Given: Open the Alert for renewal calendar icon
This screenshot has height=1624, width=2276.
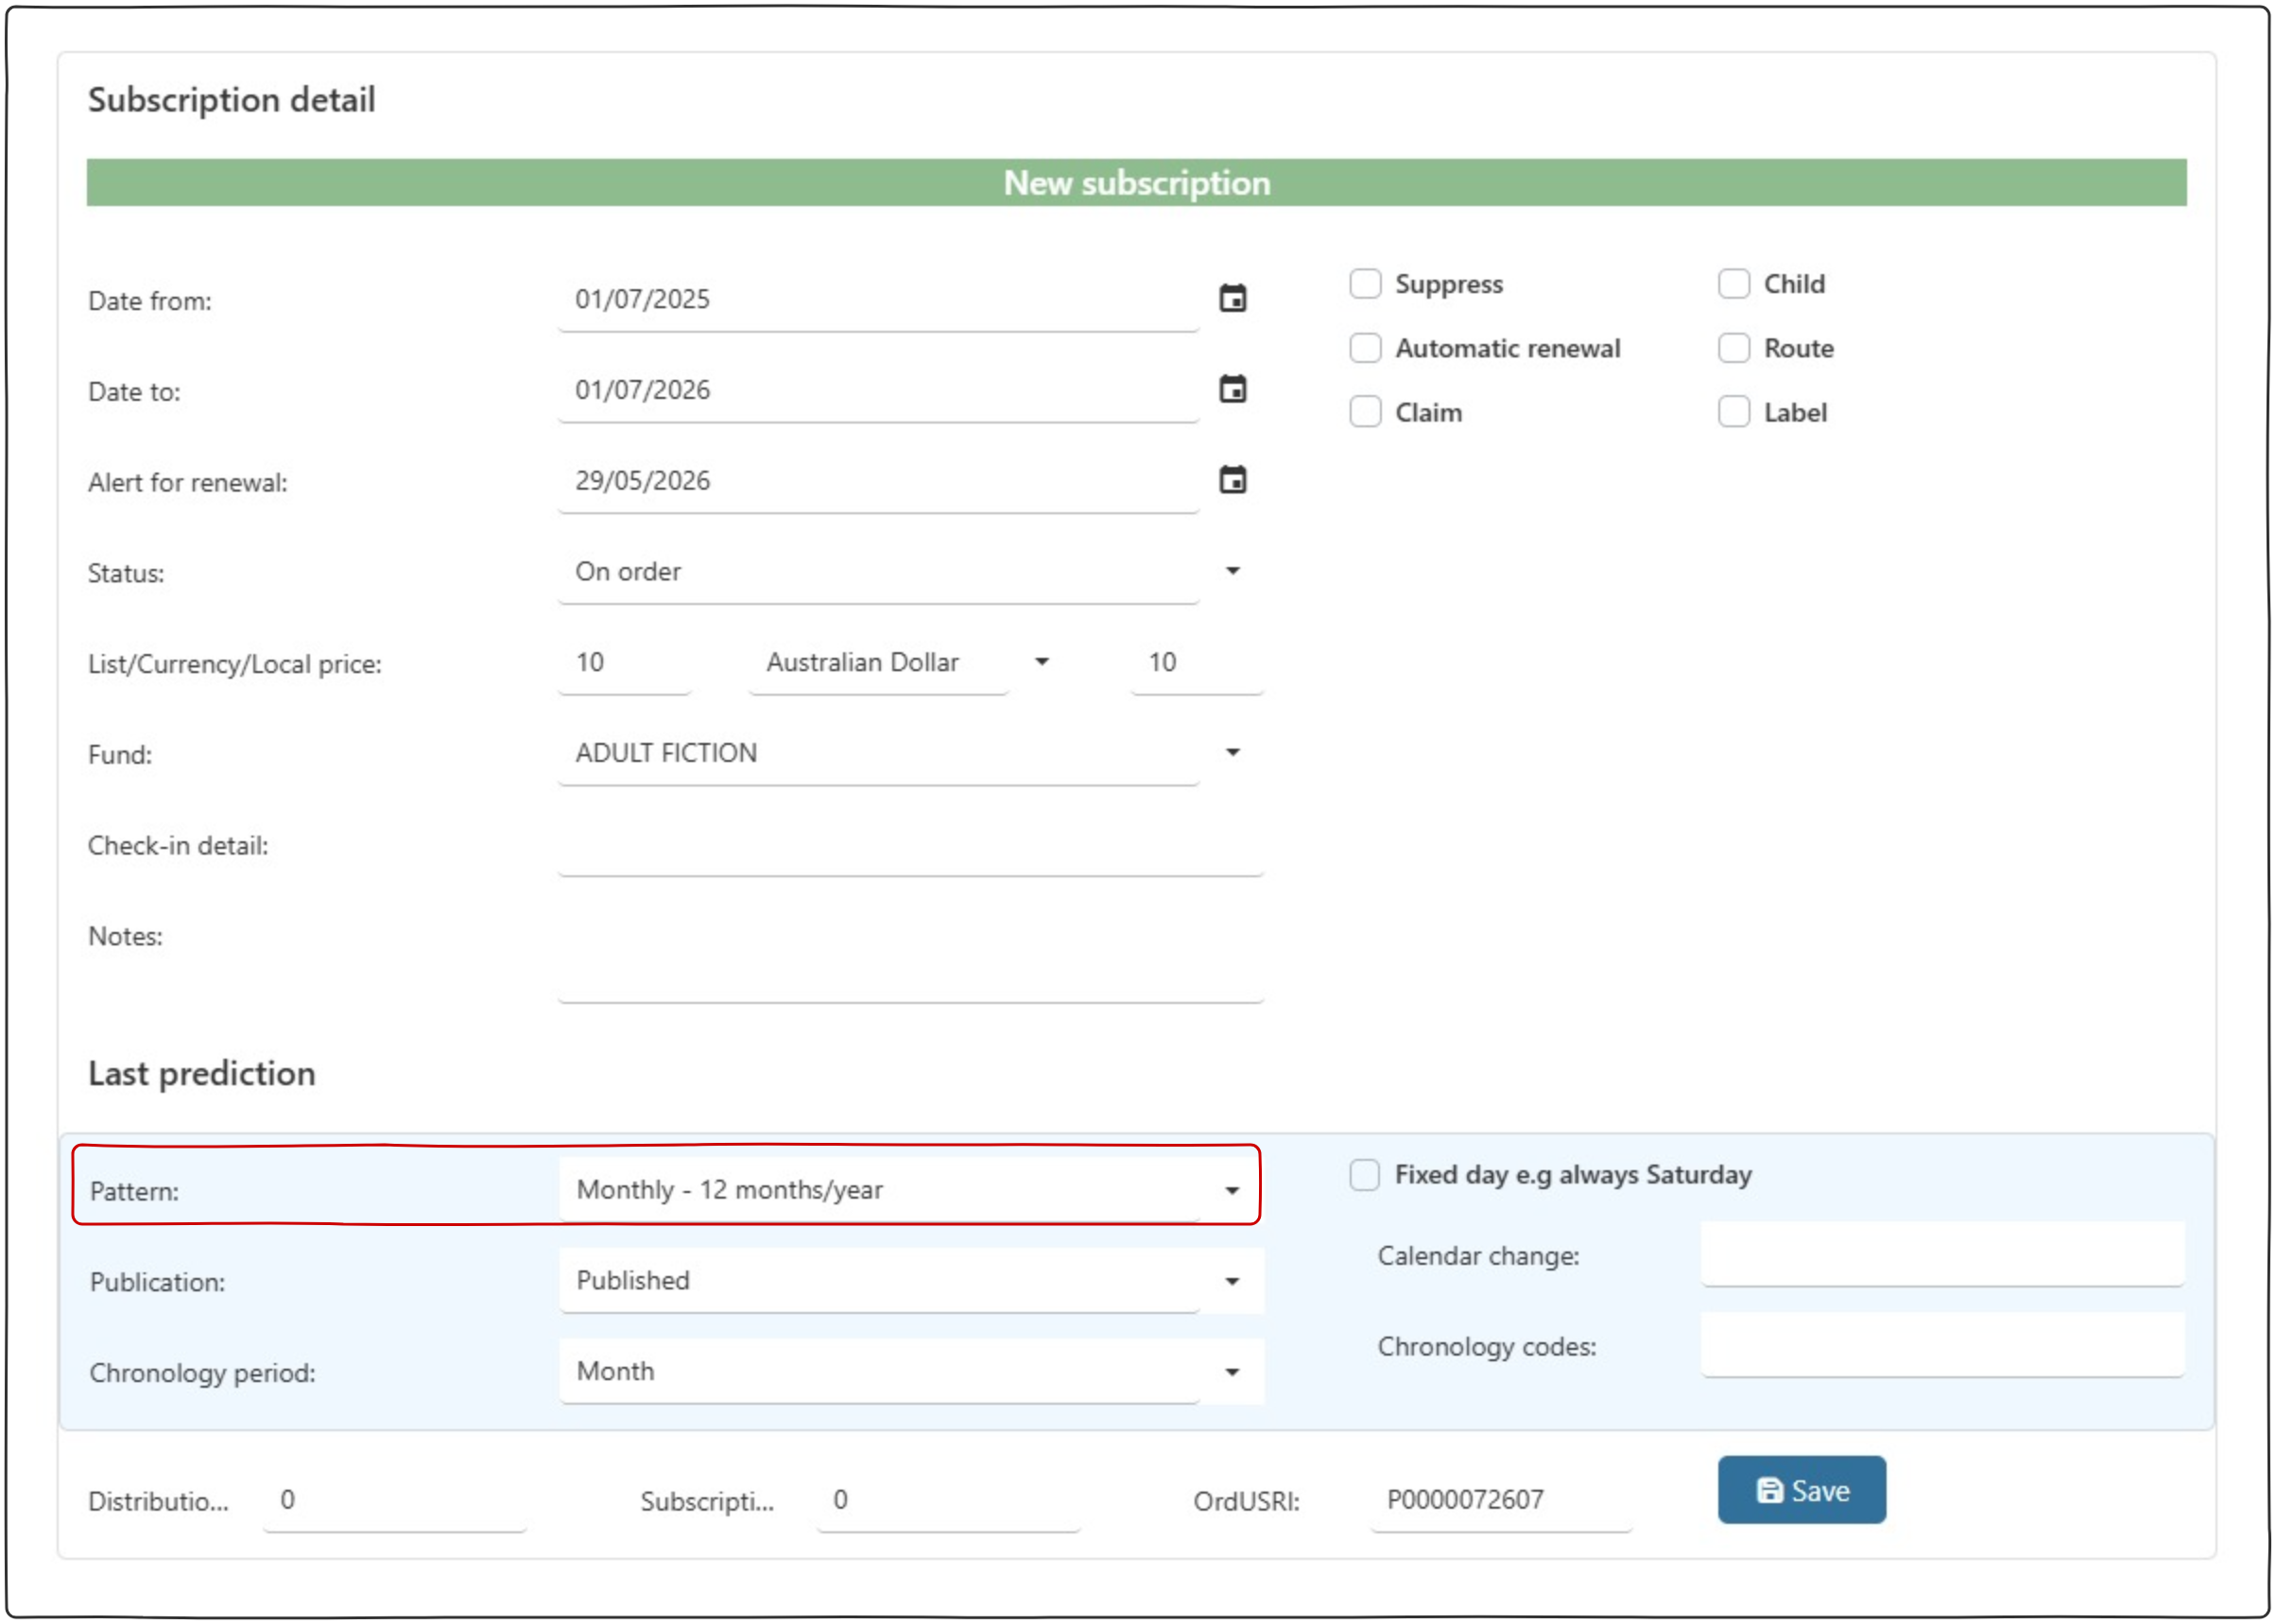Looking at the screenshot, I should point(1232,480).
